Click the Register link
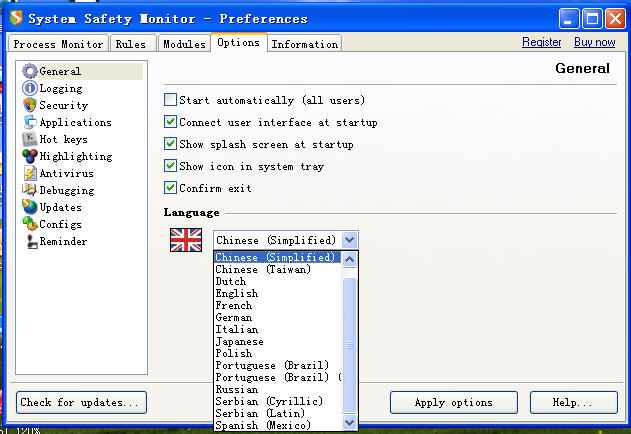Screen dimensions: 631x434 [541, 42]
